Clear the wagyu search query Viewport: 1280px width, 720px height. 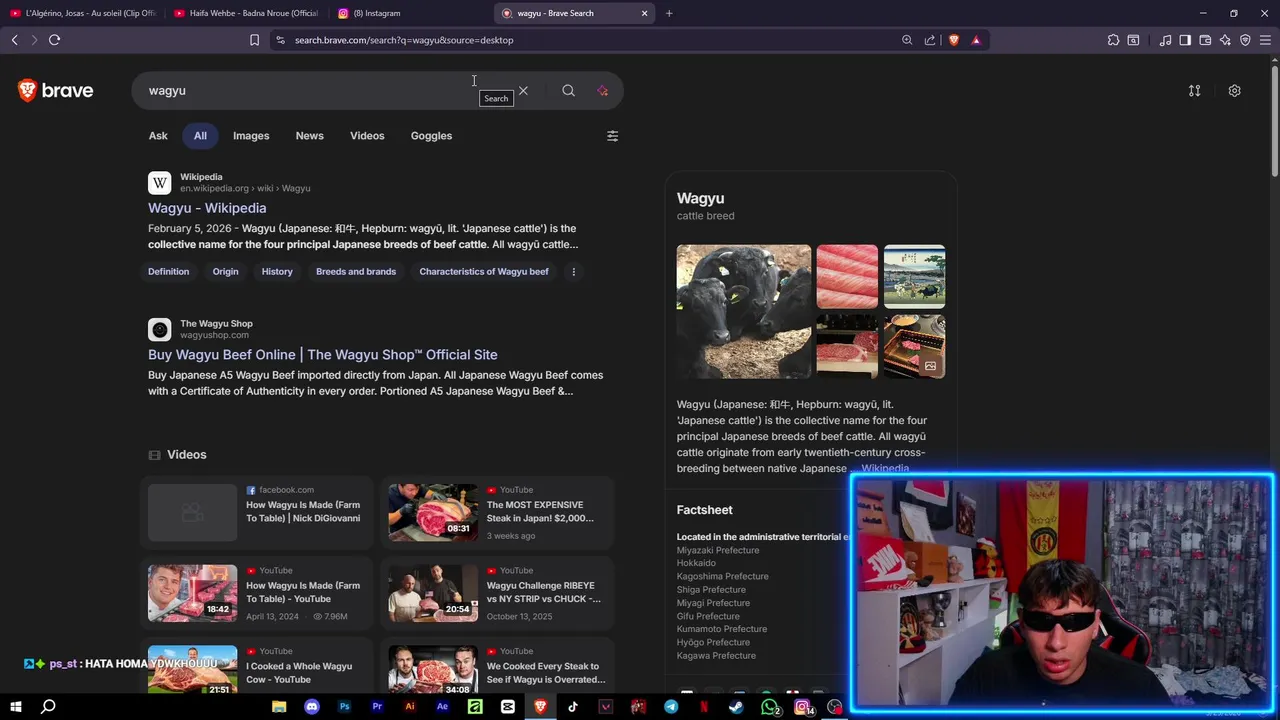tap(523, 91)
